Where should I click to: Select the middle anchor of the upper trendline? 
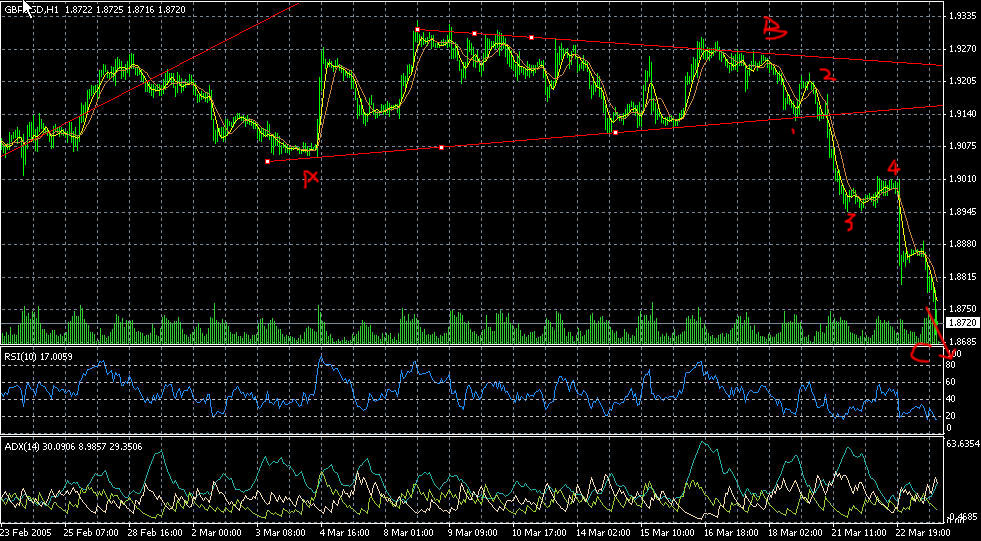coord(474,33)
